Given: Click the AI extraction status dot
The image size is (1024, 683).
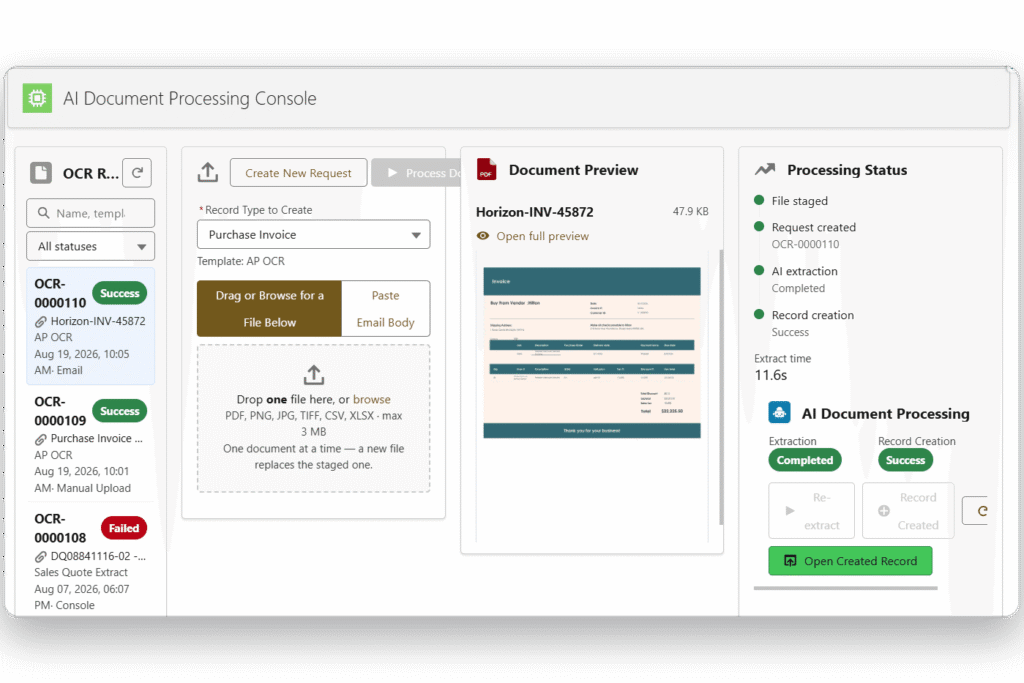Looking at the screenshot, I should [x=759, y=270].
